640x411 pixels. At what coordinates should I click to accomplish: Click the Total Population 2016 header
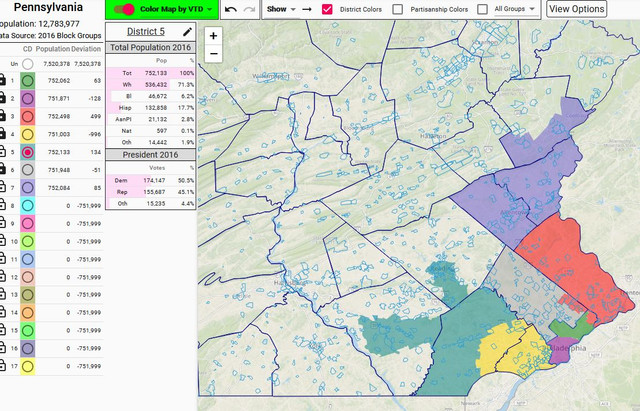pyautogui.click(x=151, y=47)
